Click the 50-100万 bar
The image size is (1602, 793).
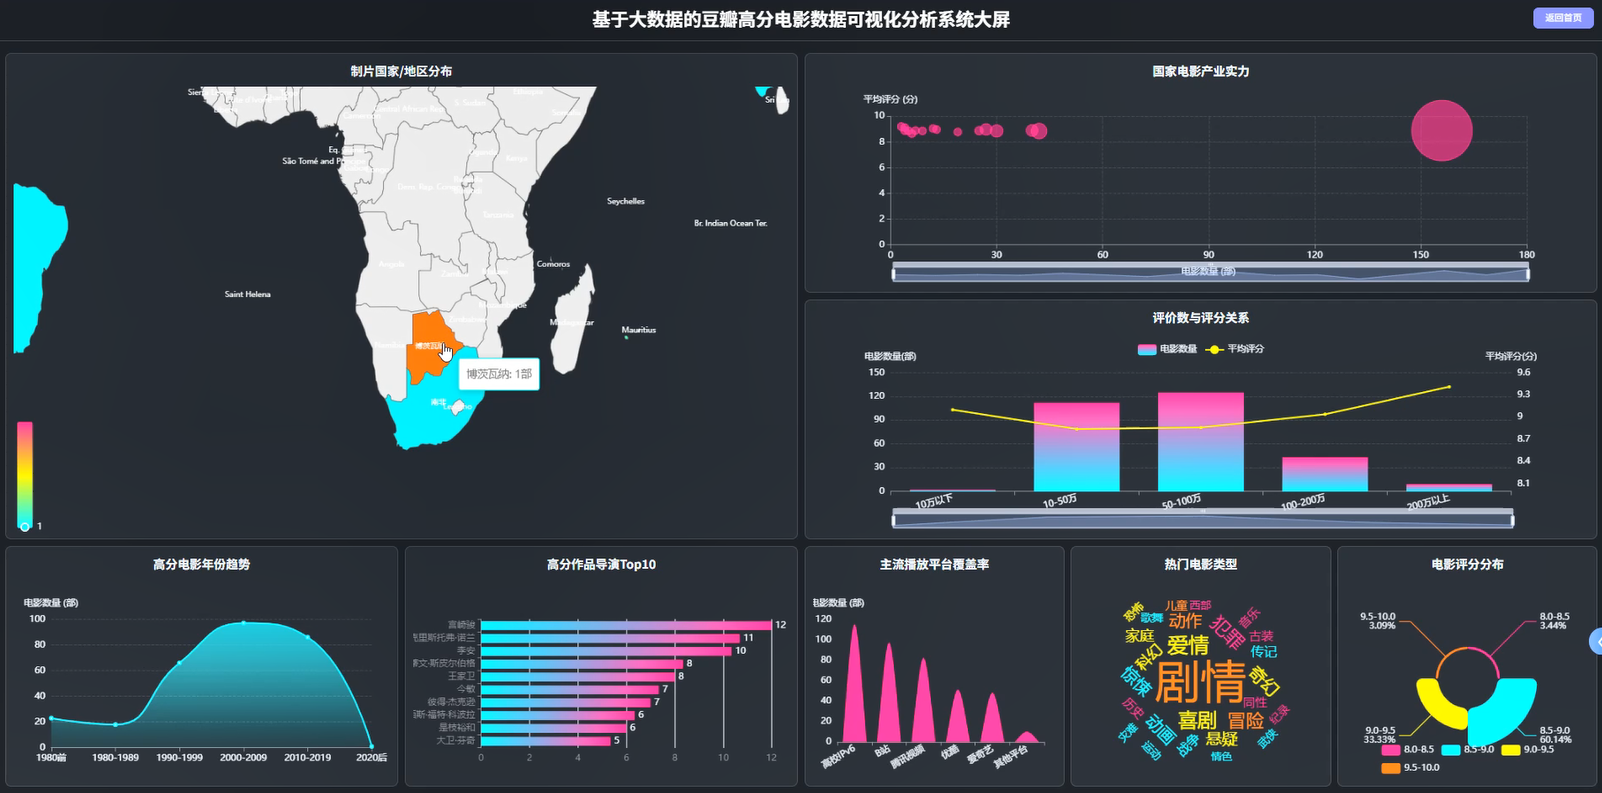(x=1200, y=442)
